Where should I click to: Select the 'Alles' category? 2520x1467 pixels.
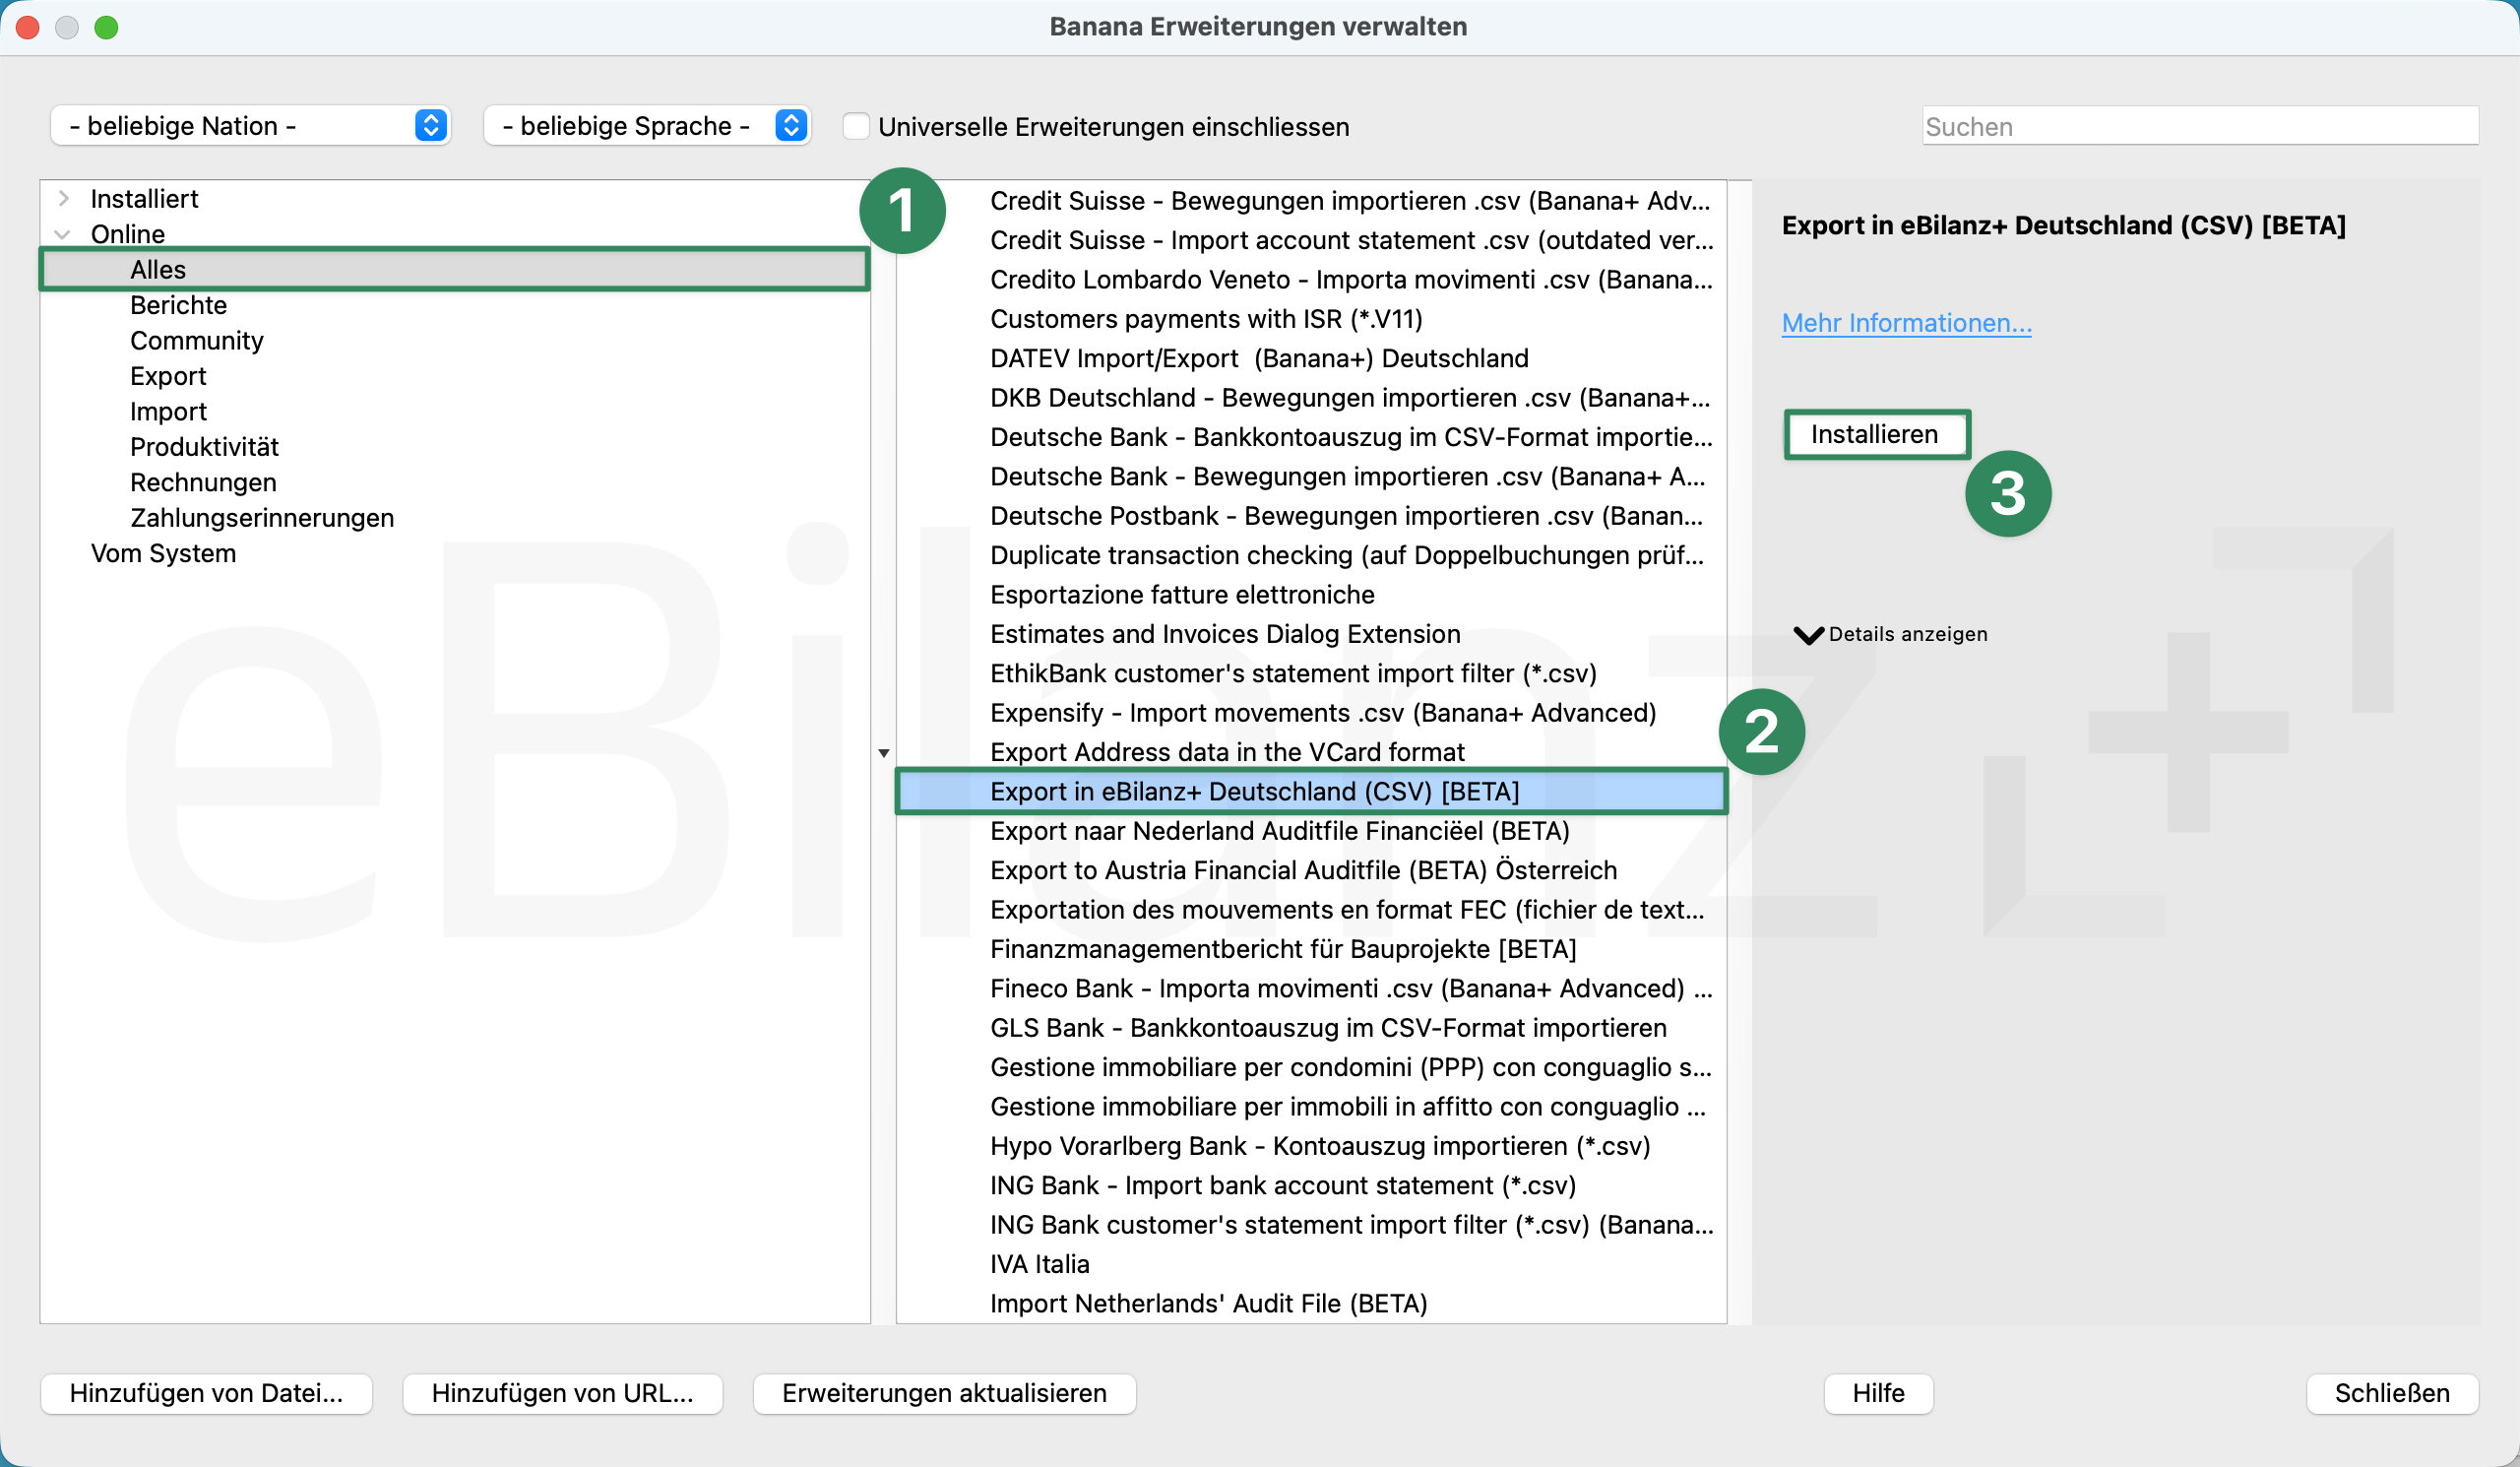coord(455,269)
